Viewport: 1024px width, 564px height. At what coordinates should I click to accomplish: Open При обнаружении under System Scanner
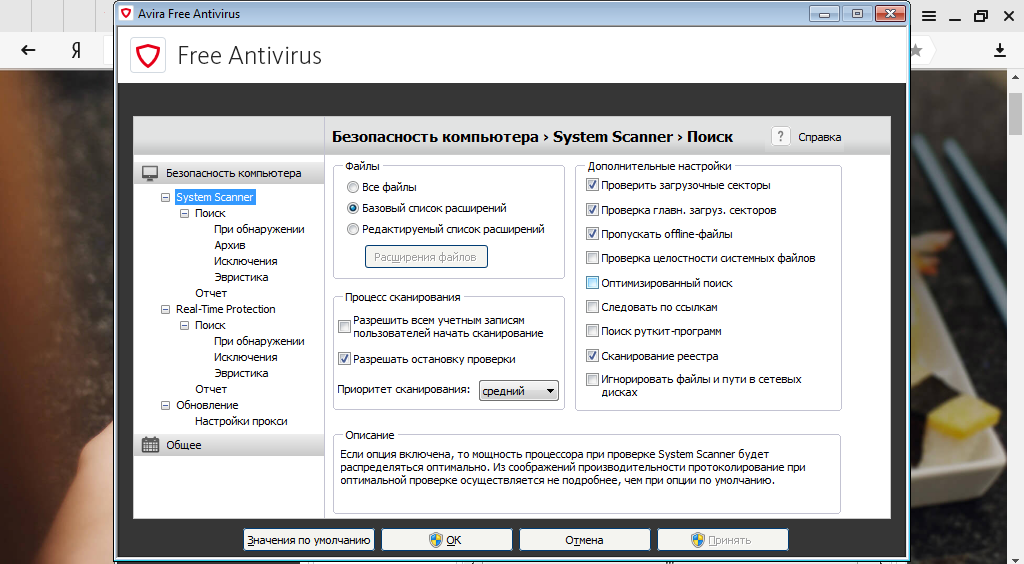(259, 229)
